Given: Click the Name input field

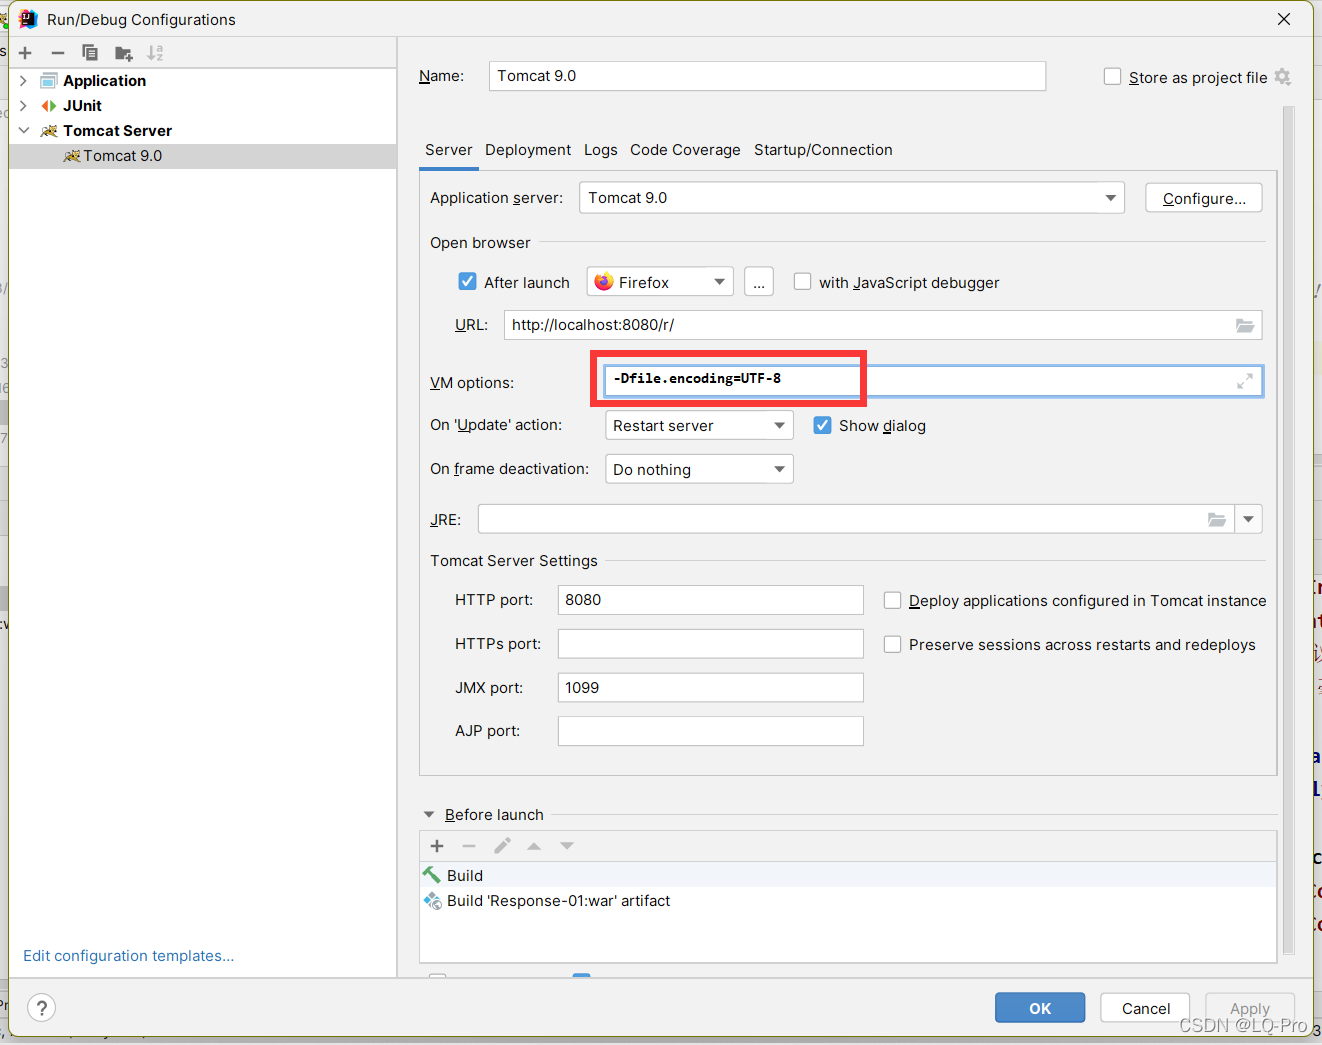Looking at the screenshot, I should 767,76.
